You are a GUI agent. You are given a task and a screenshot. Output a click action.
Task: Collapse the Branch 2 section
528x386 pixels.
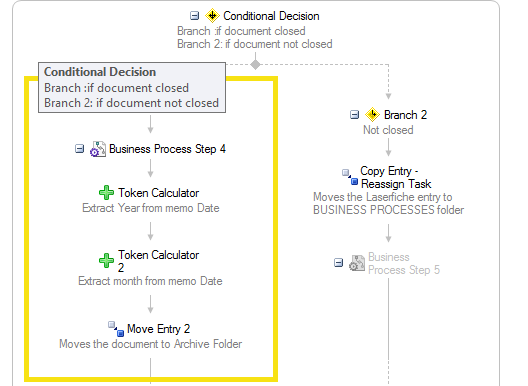(354, 115)
